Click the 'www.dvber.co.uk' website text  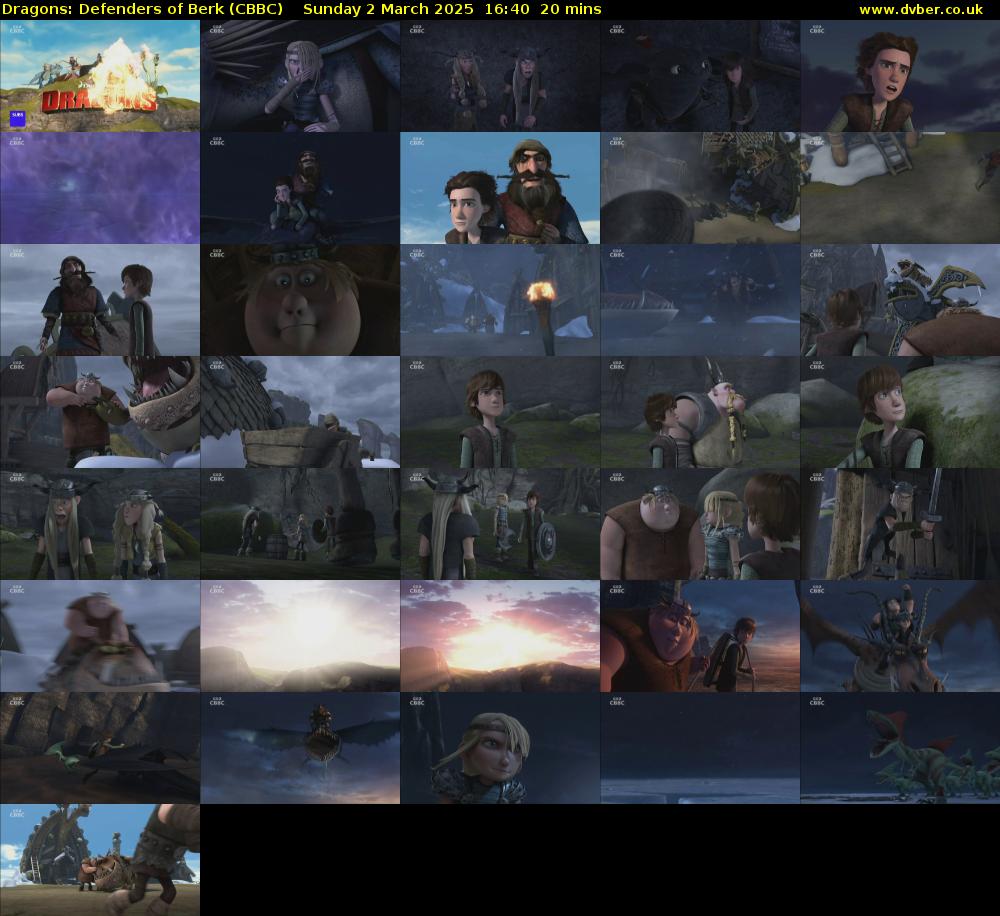921,10
